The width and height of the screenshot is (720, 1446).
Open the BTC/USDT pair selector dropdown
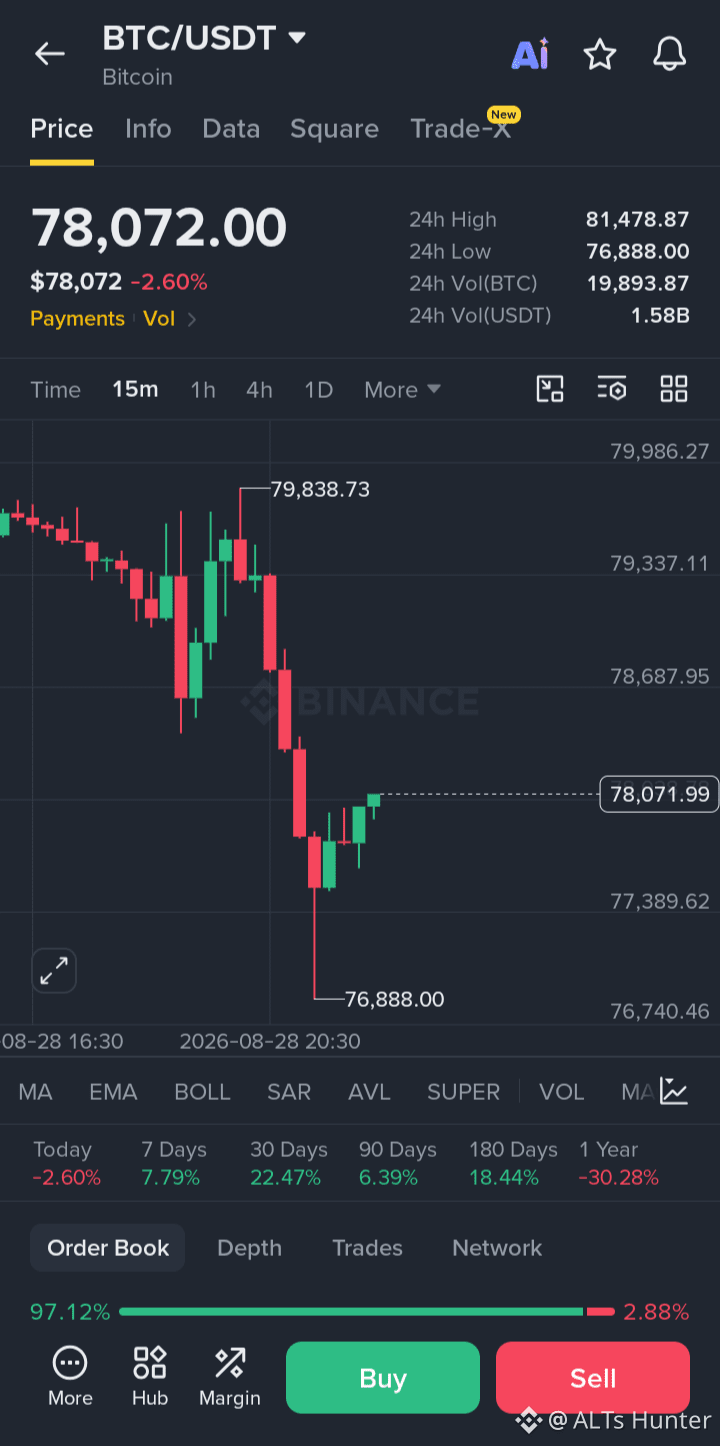tap(204, 38)
